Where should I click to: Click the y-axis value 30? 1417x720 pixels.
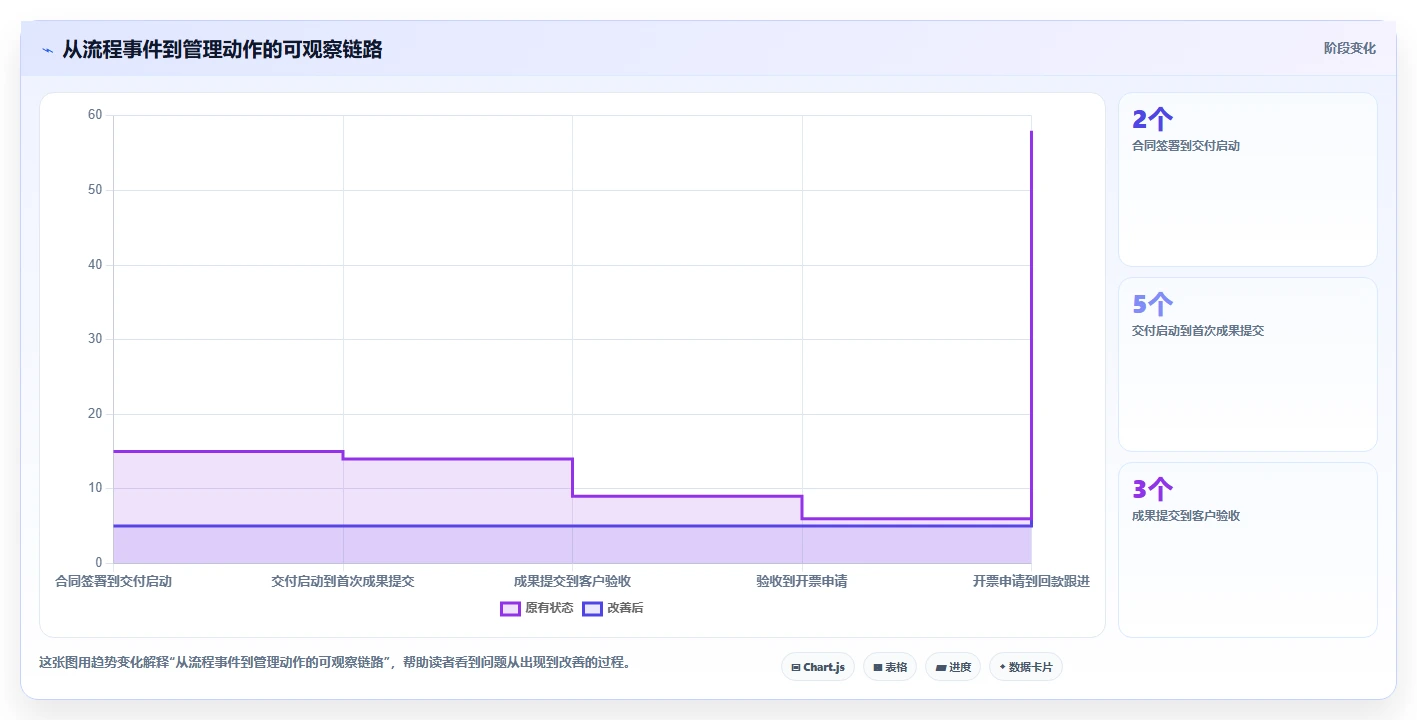coord(95,339)
